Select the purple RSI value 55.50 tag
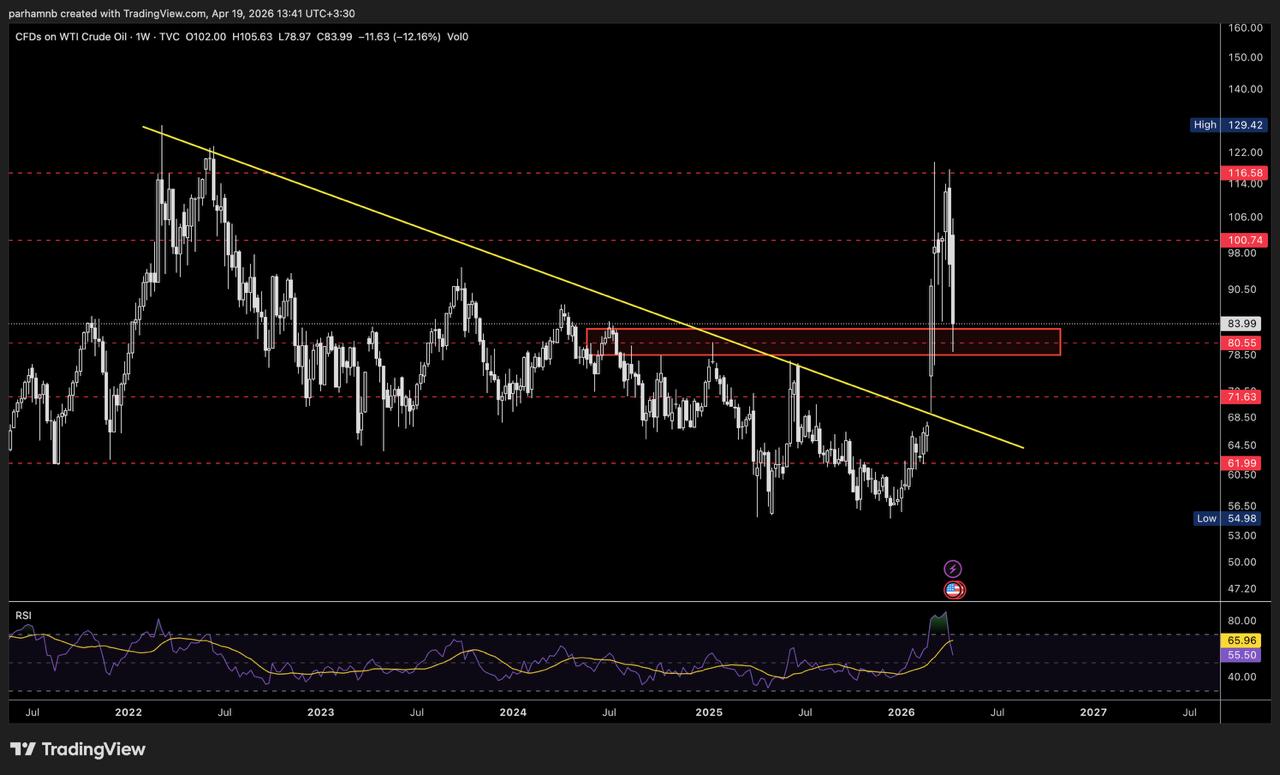Viewport: 1280px width, 775px height. point(1245,654)
